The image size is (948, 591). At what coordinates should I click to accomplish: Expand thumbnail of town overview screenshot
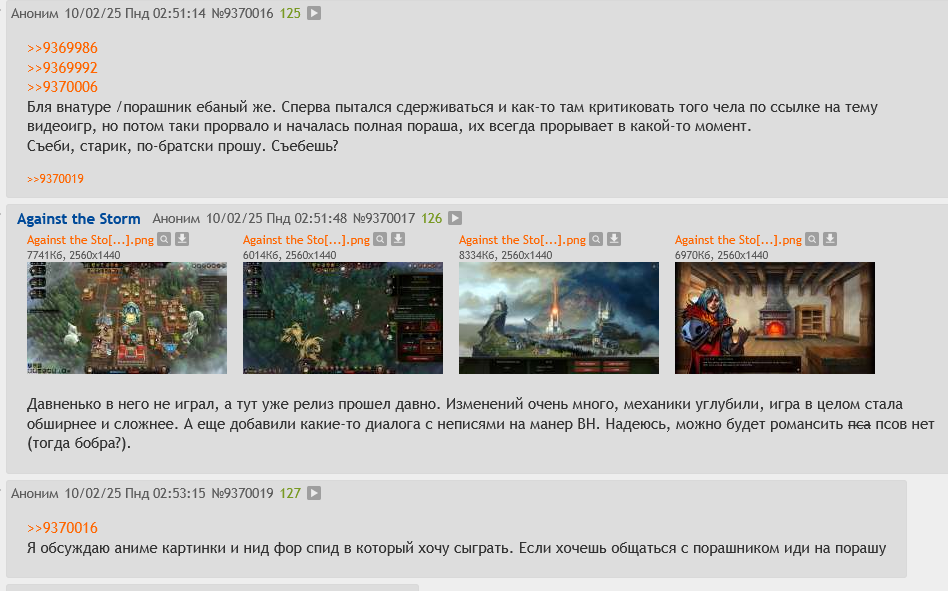point(127,318)
